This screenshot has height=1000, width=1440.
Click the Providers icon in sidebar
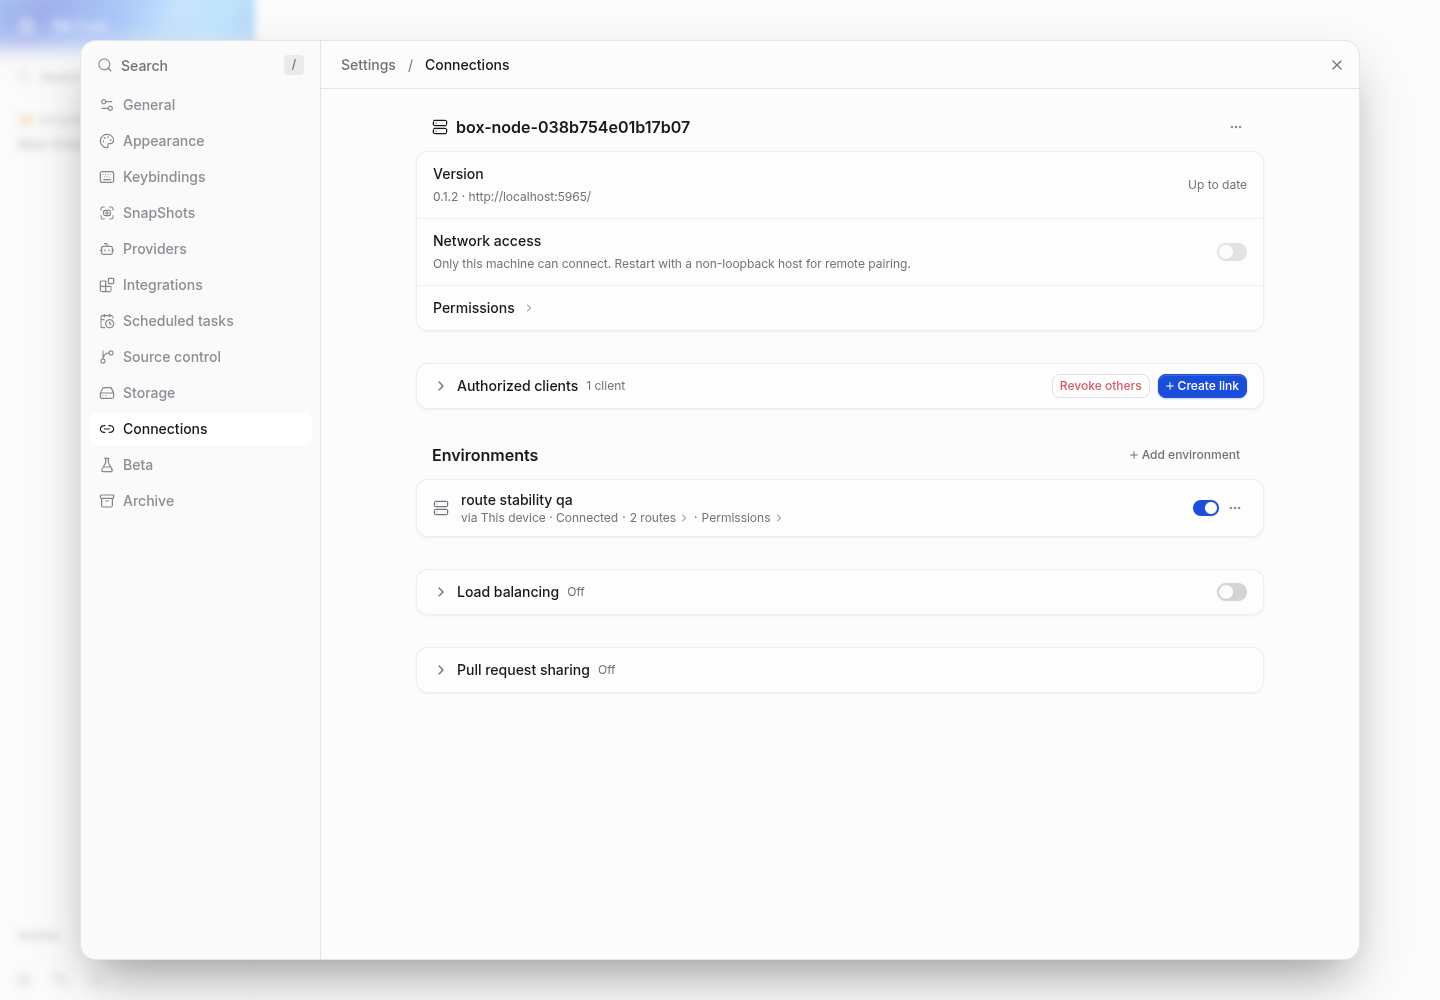[107, 249]
